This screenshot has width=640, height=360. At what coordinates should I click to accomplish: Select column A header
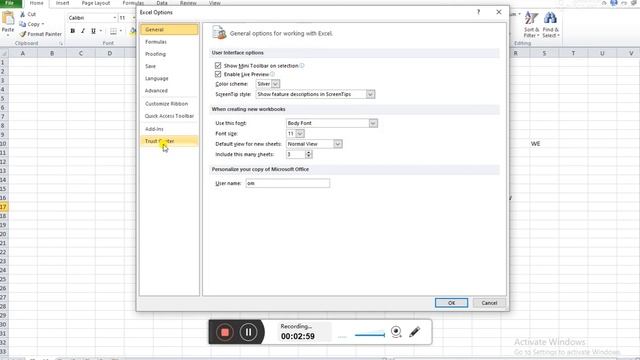(x=23, y=53)
